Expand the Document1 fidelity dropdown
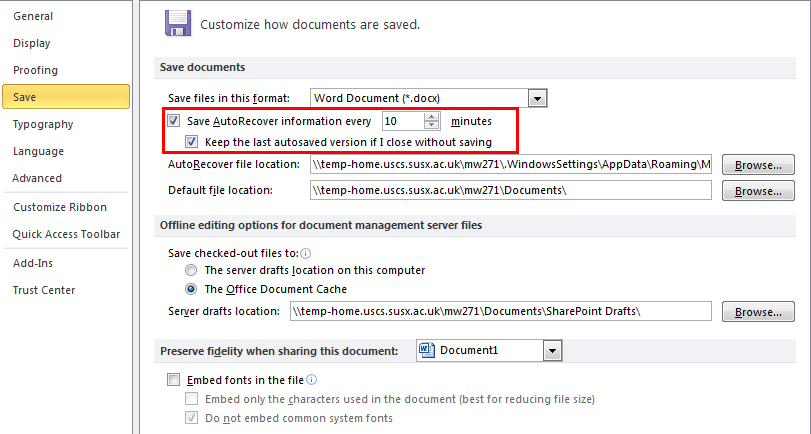The image size is (811, 434). tap(551, 350)
